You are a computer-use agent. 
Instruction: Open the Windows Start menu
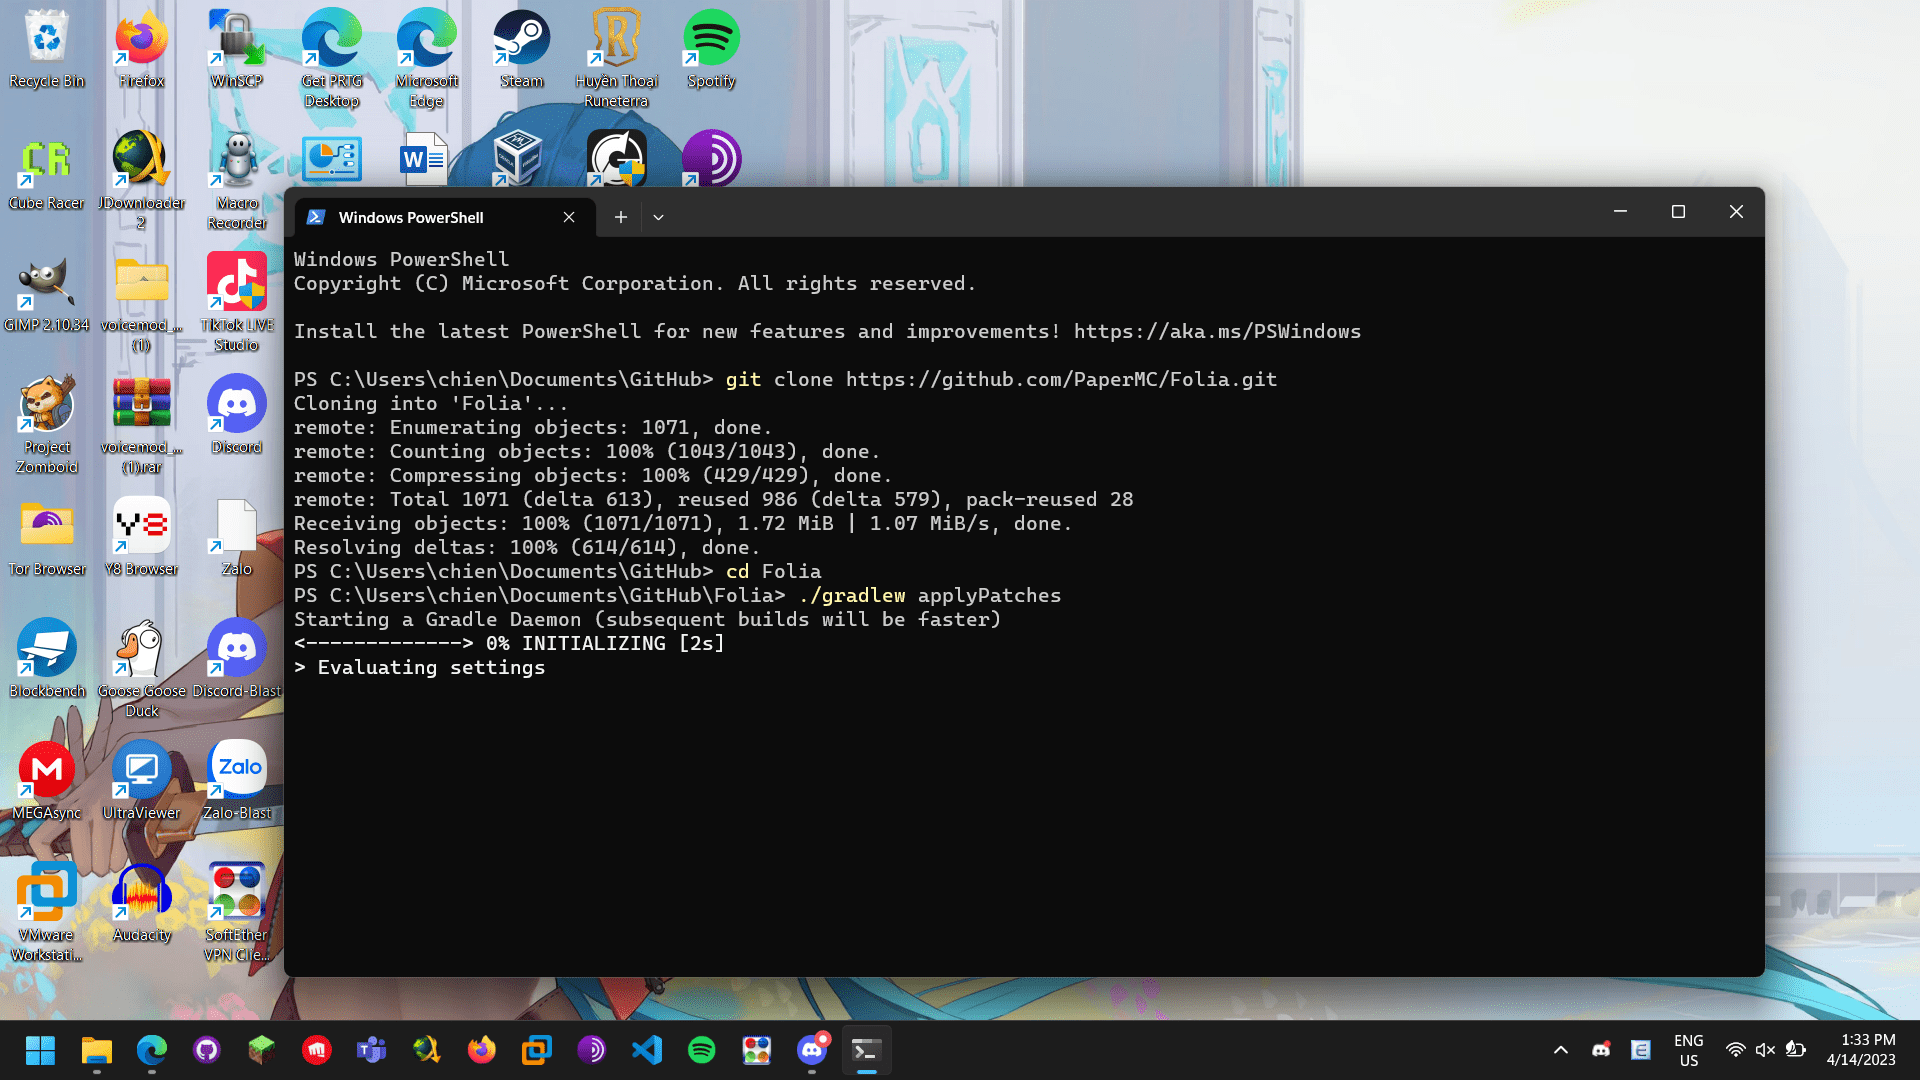point(40,1050)
